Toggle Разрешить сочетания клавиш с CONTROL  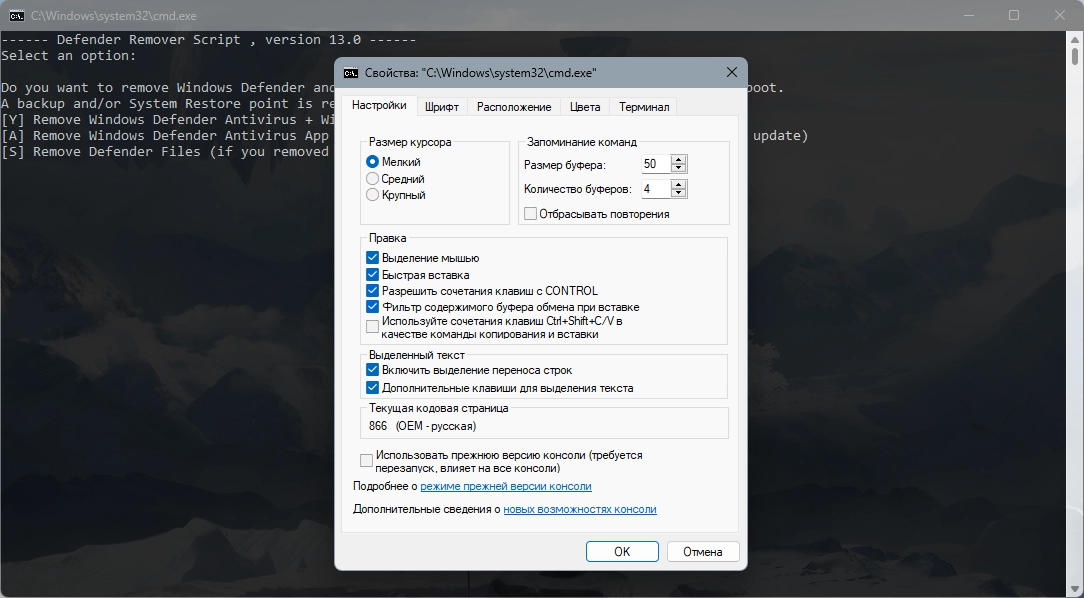tap(372, 290)
